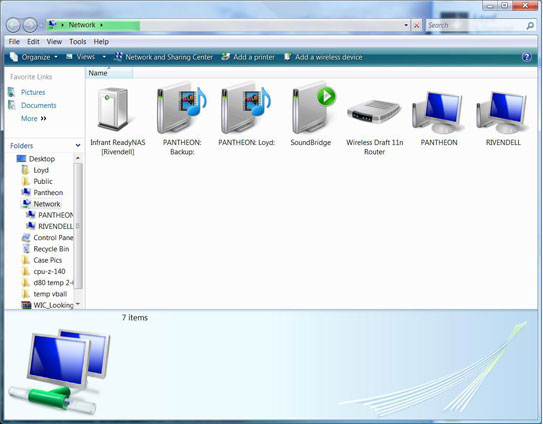Click Network and Sharing Center button text

tap(169, 57)
